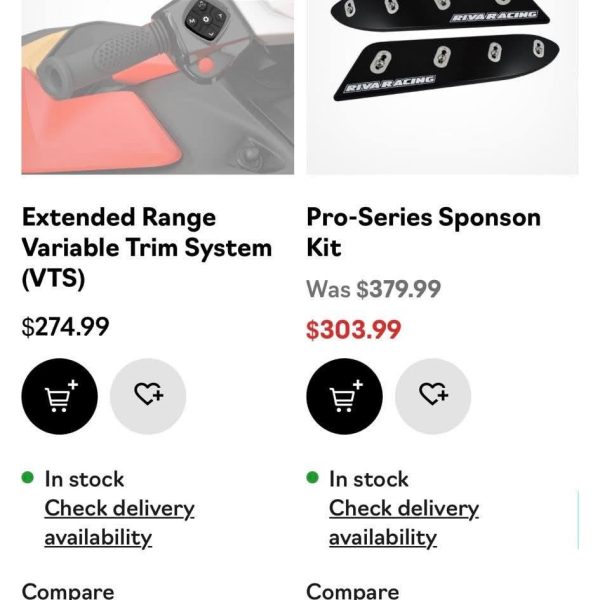Click the Was $379.99 original price

(x=373, y=289)
